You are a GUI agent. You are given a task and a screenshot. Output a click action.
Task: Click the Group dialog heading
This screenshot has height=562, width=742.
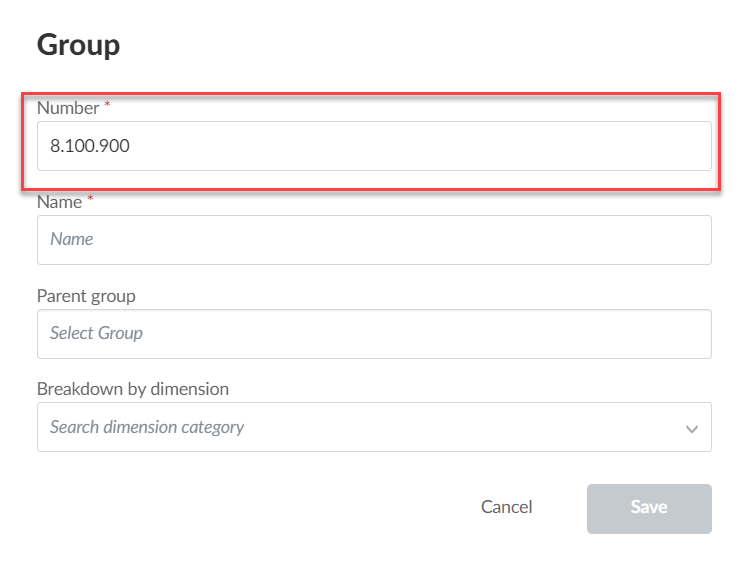point(79,45)
